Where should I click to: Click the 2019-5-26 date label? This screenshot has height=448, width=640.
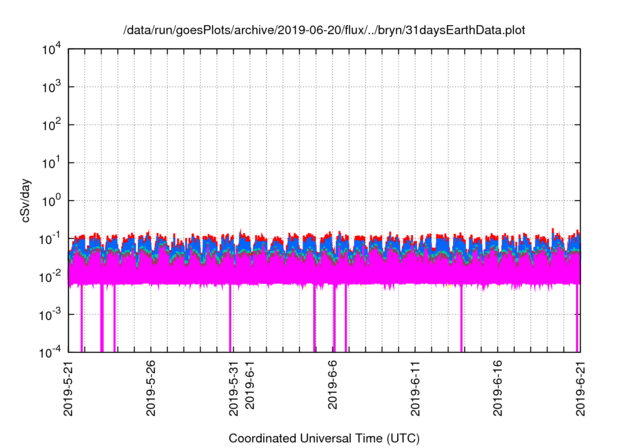(151, 388)
